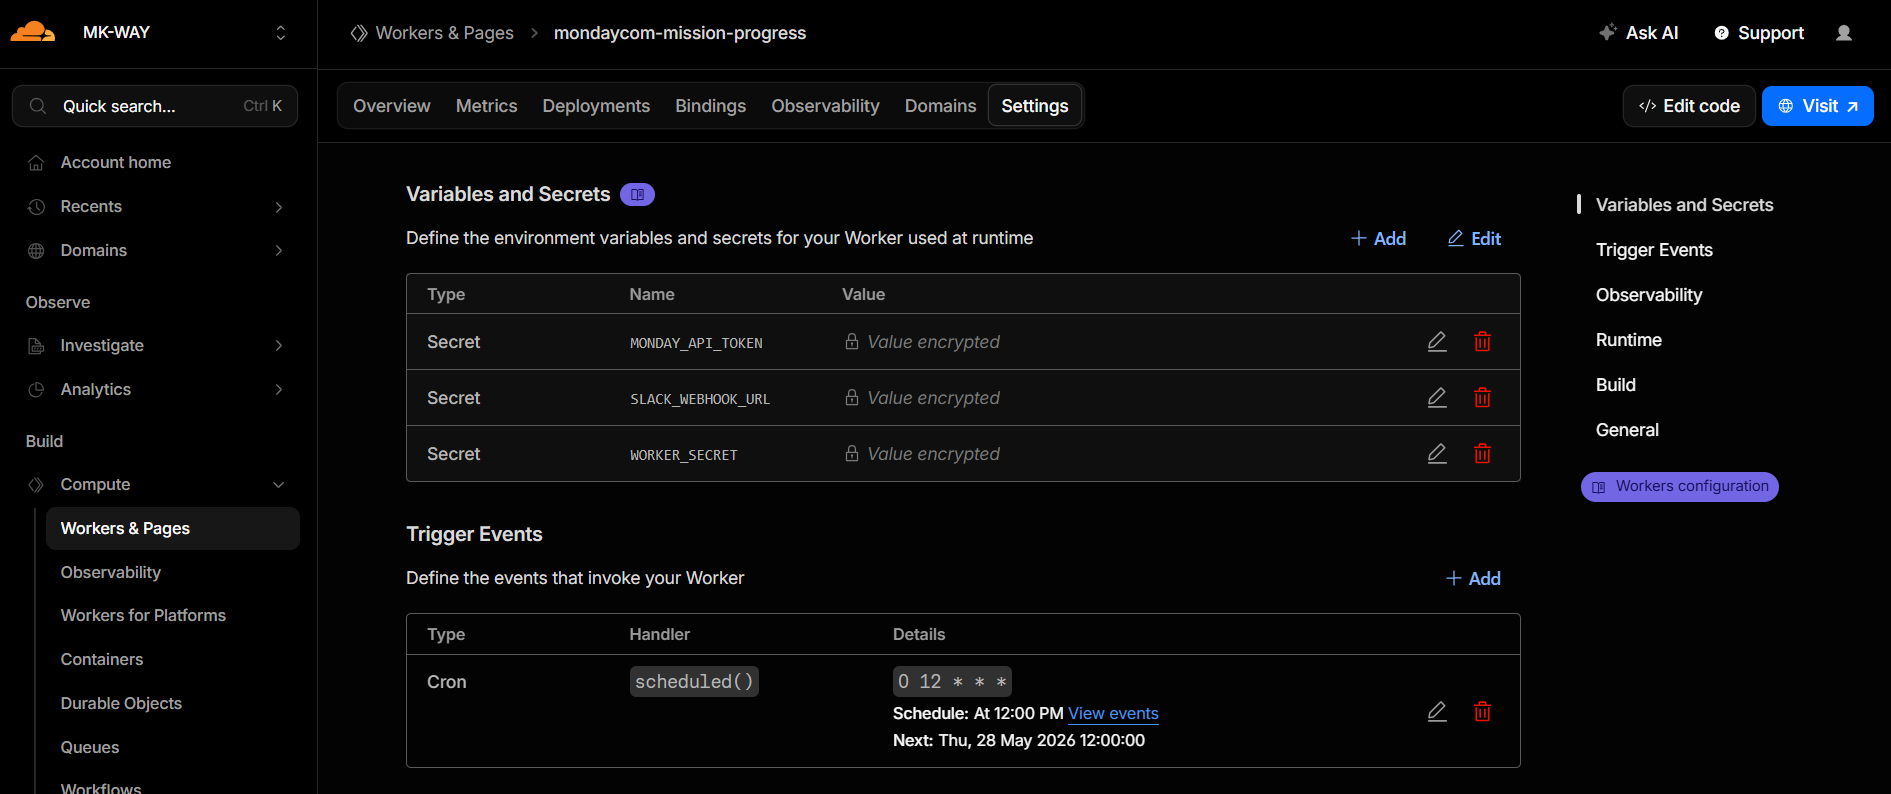The height and width of the screenshot is (794, 1891).
Task: Select the Settings tab
Action: [x=1035, y=106]
